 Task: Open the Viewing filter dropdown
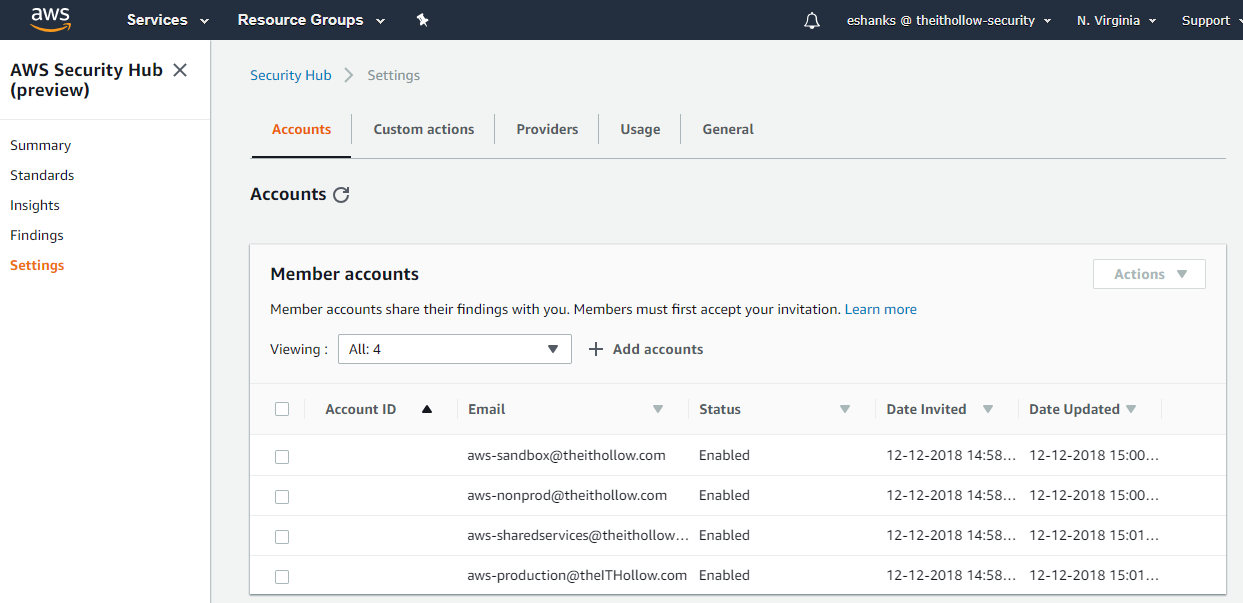click(454, 349)
